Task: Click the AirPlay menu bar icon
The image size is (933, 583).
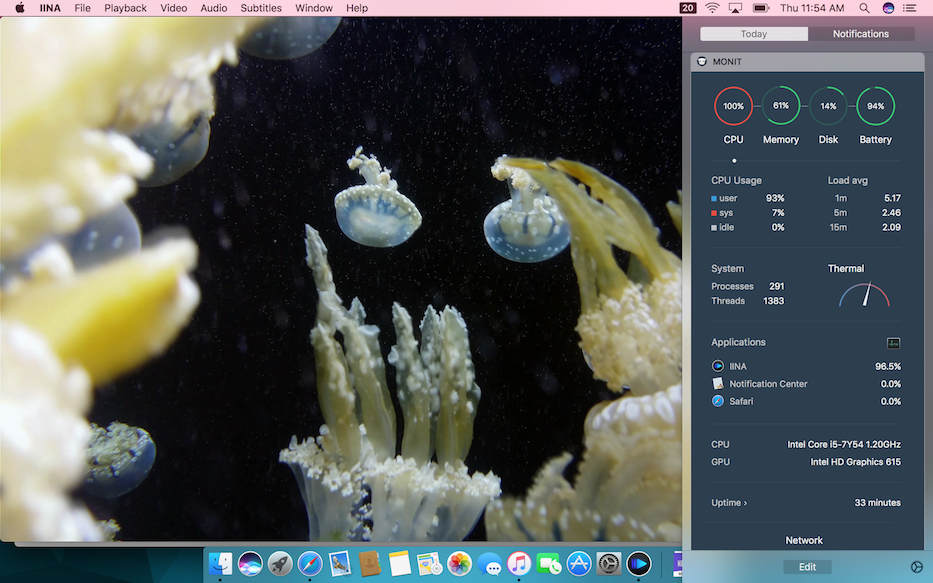Action: 736,8
